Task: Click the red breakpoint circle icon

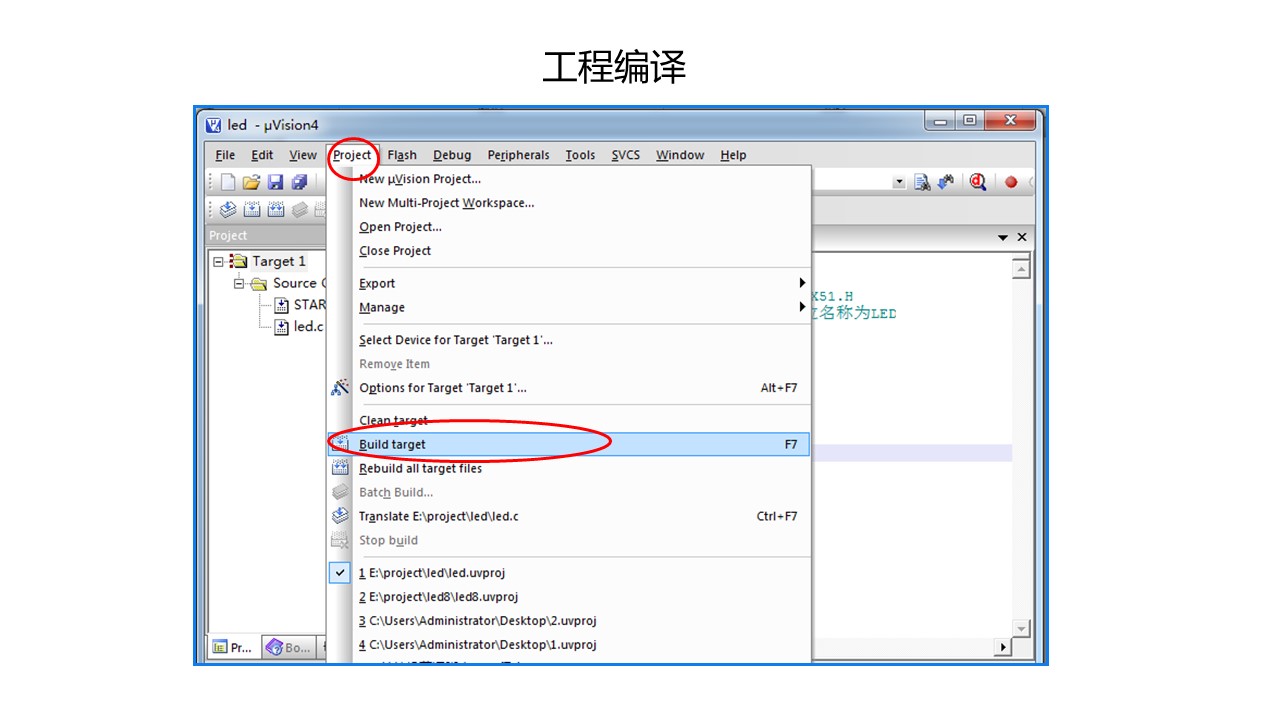Action: coord(1011,182)
